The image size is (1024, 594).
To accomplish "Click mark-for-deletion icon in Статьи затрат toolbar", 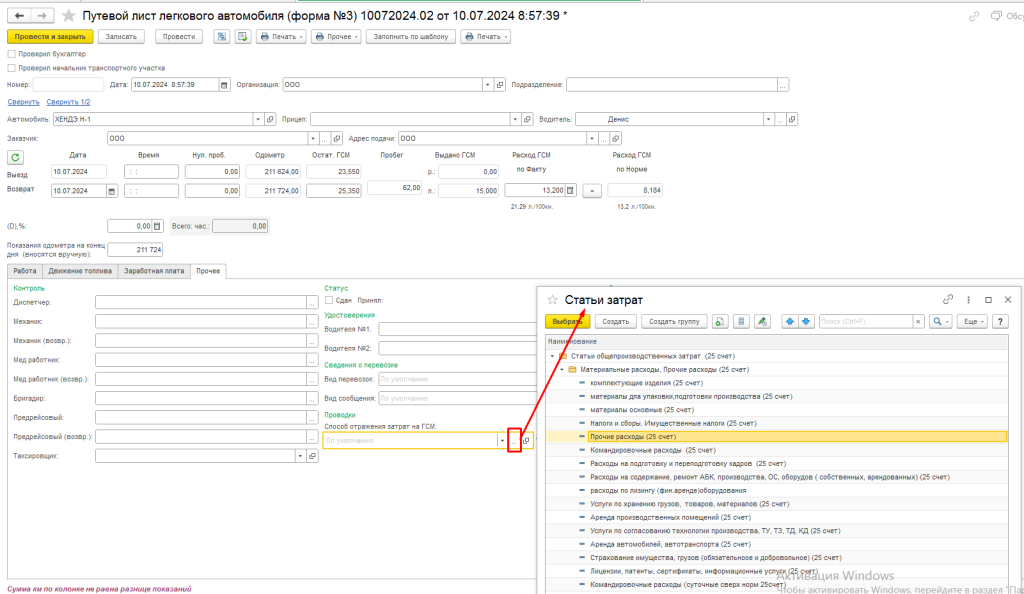I will pyautogui.click(x=762, y=322).
